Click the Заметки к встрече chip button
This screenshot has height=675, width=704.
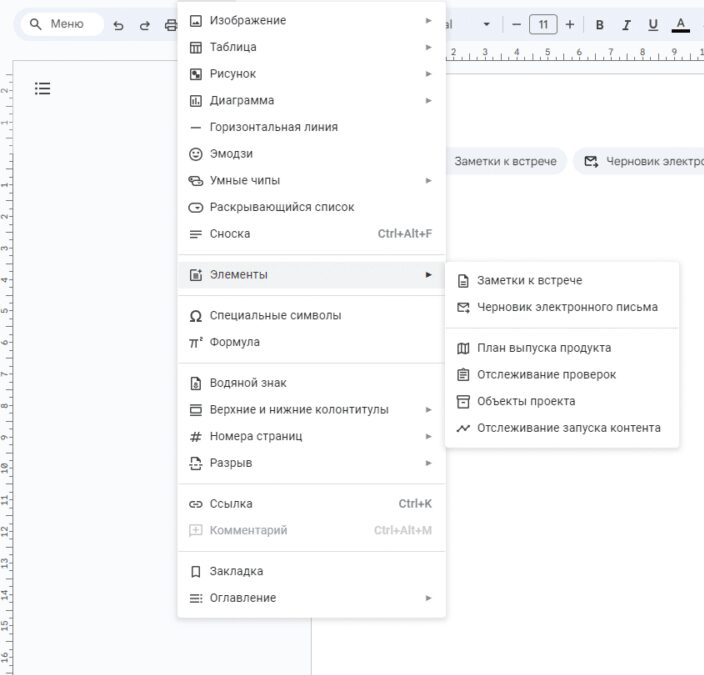504,161
